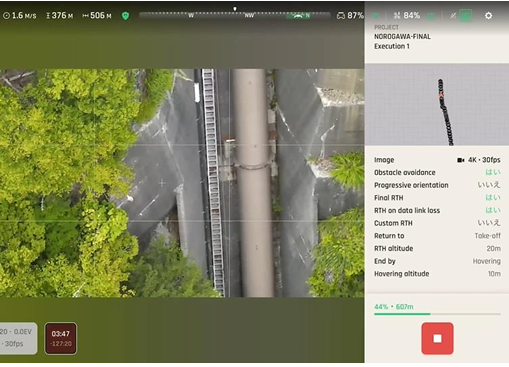The height and width of the screenshot is (367, 509).
Task: Tap the RTH altitude 20m value
Action: pyautogui.click(x=493, y=248)
